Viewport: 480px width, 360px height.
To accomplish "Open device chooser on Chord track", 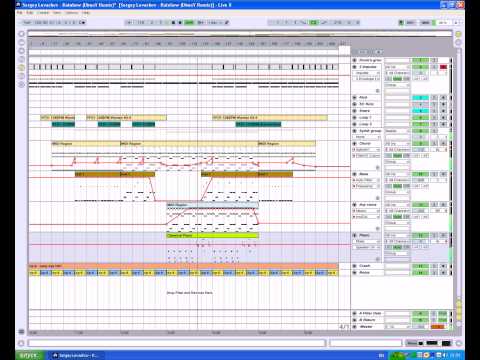I will [x=366, y=150].
